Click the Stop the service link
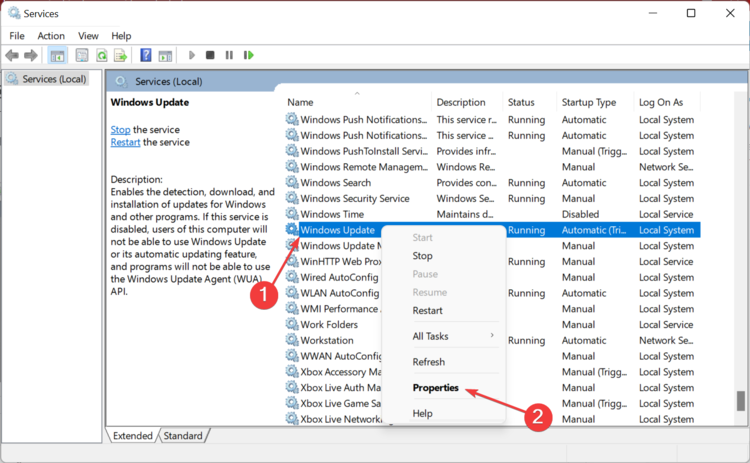 (120, 130)
